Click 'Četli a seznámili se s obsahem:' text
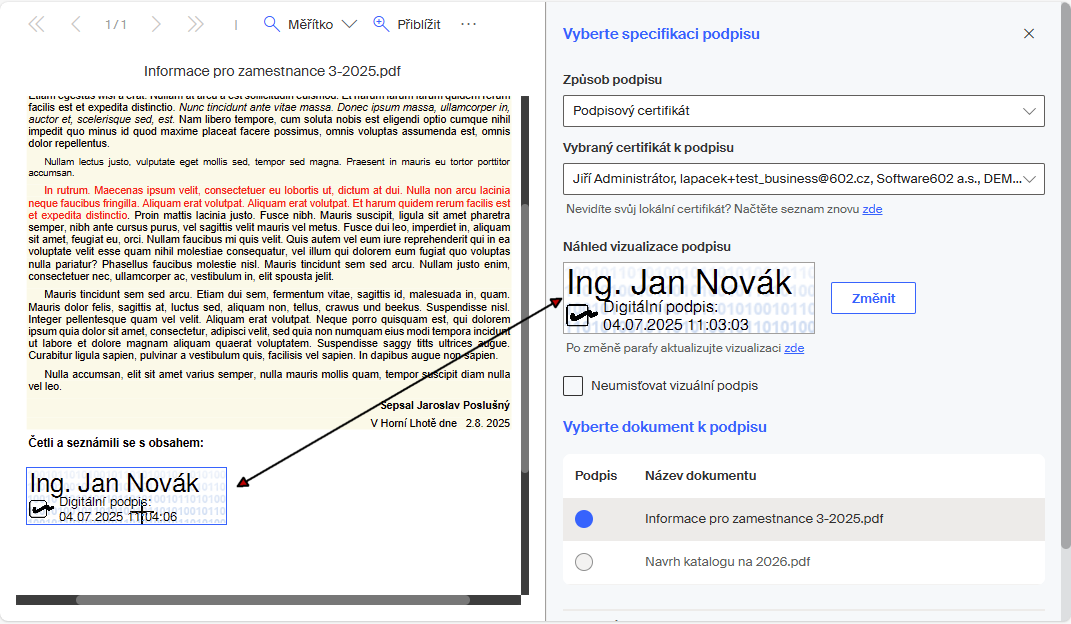The image size is (1071, 624). 116,443
